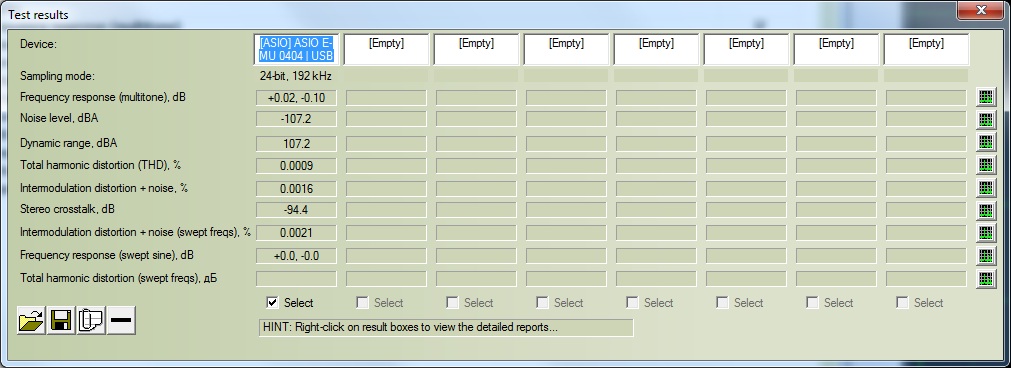This screenshot has width=1011, height=369.
Task: Open graph for Frequency response (multitone)
Action: (x=986, y=97)
